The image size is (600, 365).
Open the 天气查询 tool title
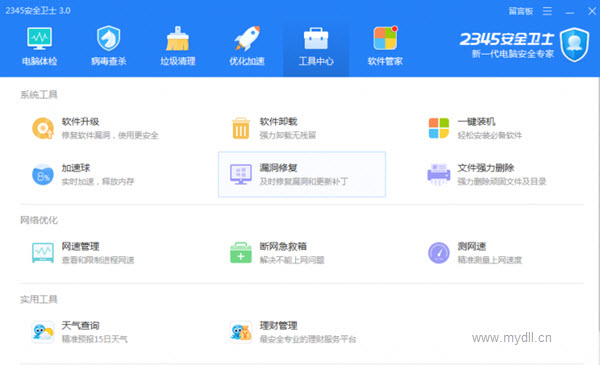[x=80, y=326]
